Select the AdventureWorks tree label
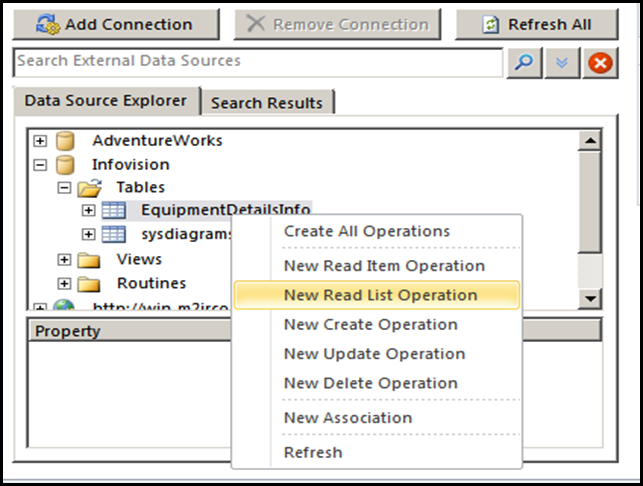The width and height of the screenshot is (643, 486). click(157, 141)
